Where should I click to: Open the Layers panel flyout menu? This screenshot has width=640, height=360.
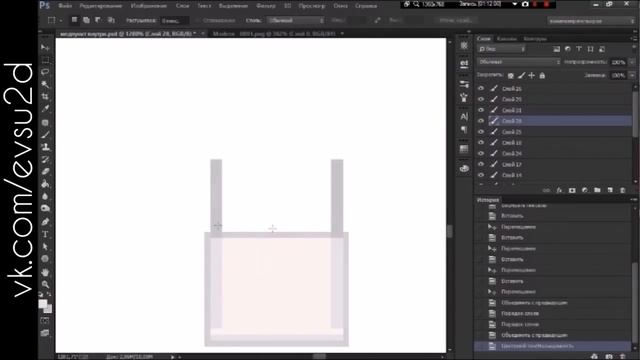(633, 38)
